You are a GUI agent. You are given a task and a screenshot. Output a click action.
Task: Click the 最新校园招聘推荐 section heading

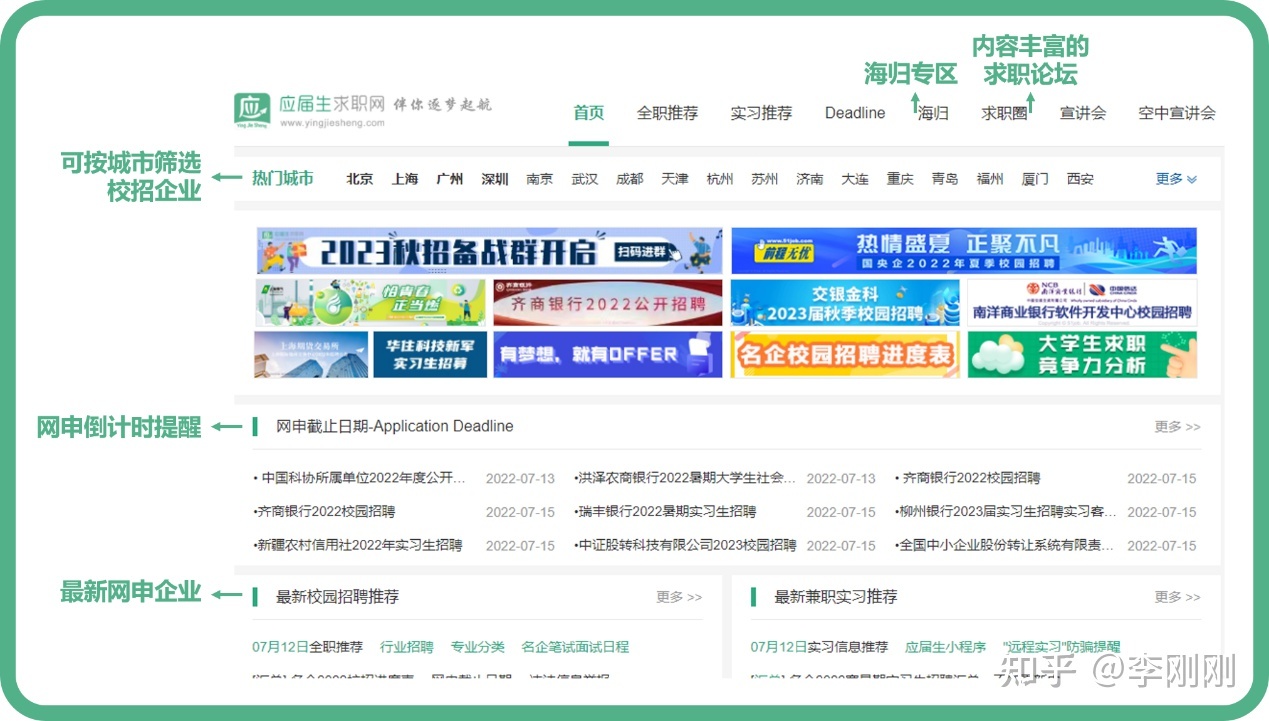pyautogui.click(x=337, y=597)
